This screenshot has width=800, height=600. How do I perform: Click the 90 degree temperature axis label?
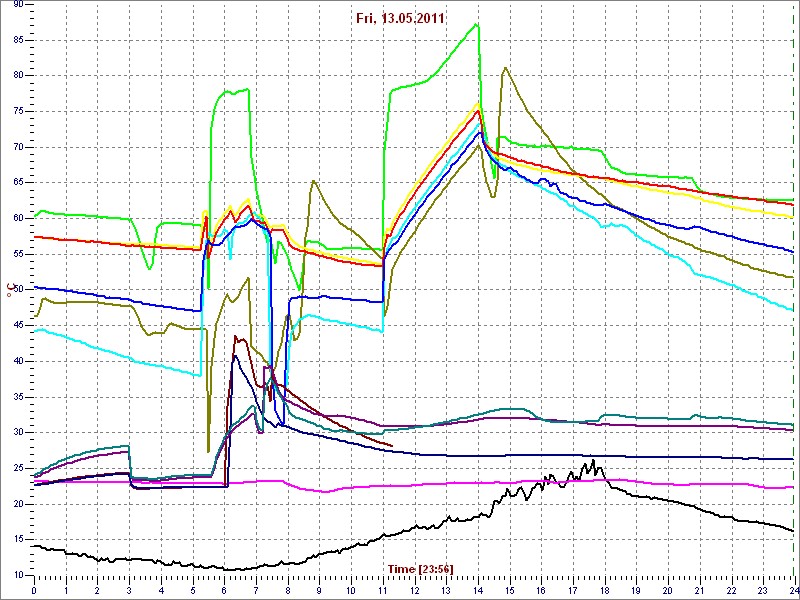(16, 4)
